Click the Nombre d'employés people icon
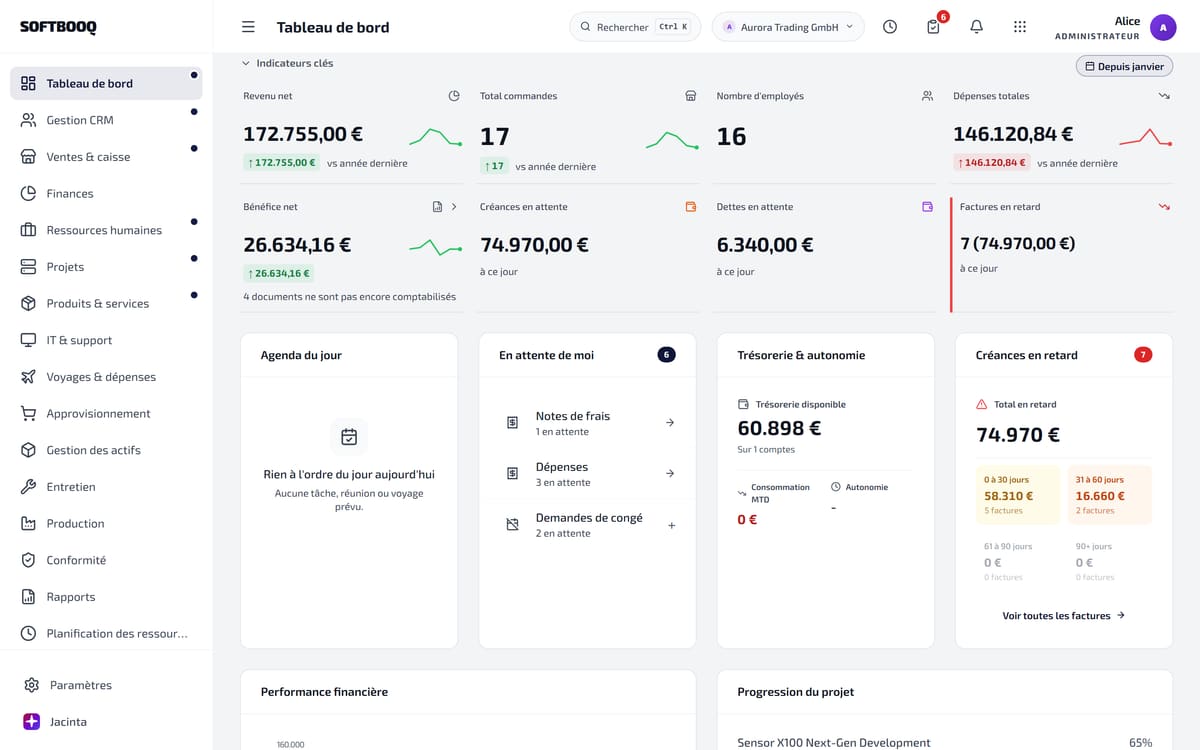Viewport: 1200px width, 750px height. [x=927, y=96]
